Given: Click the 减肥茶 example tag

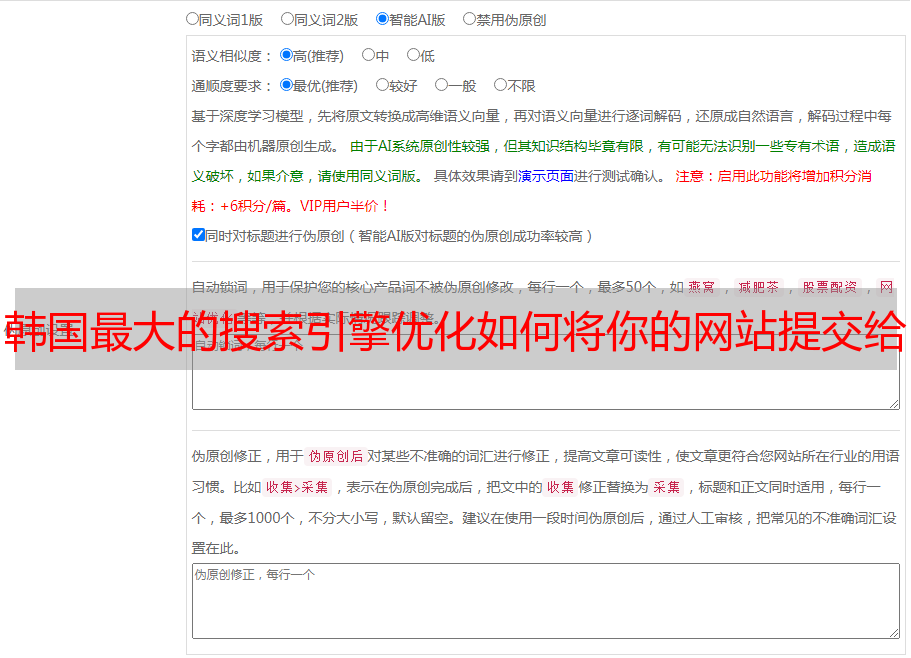Looking at the screenshot, I should coord(759,287).
